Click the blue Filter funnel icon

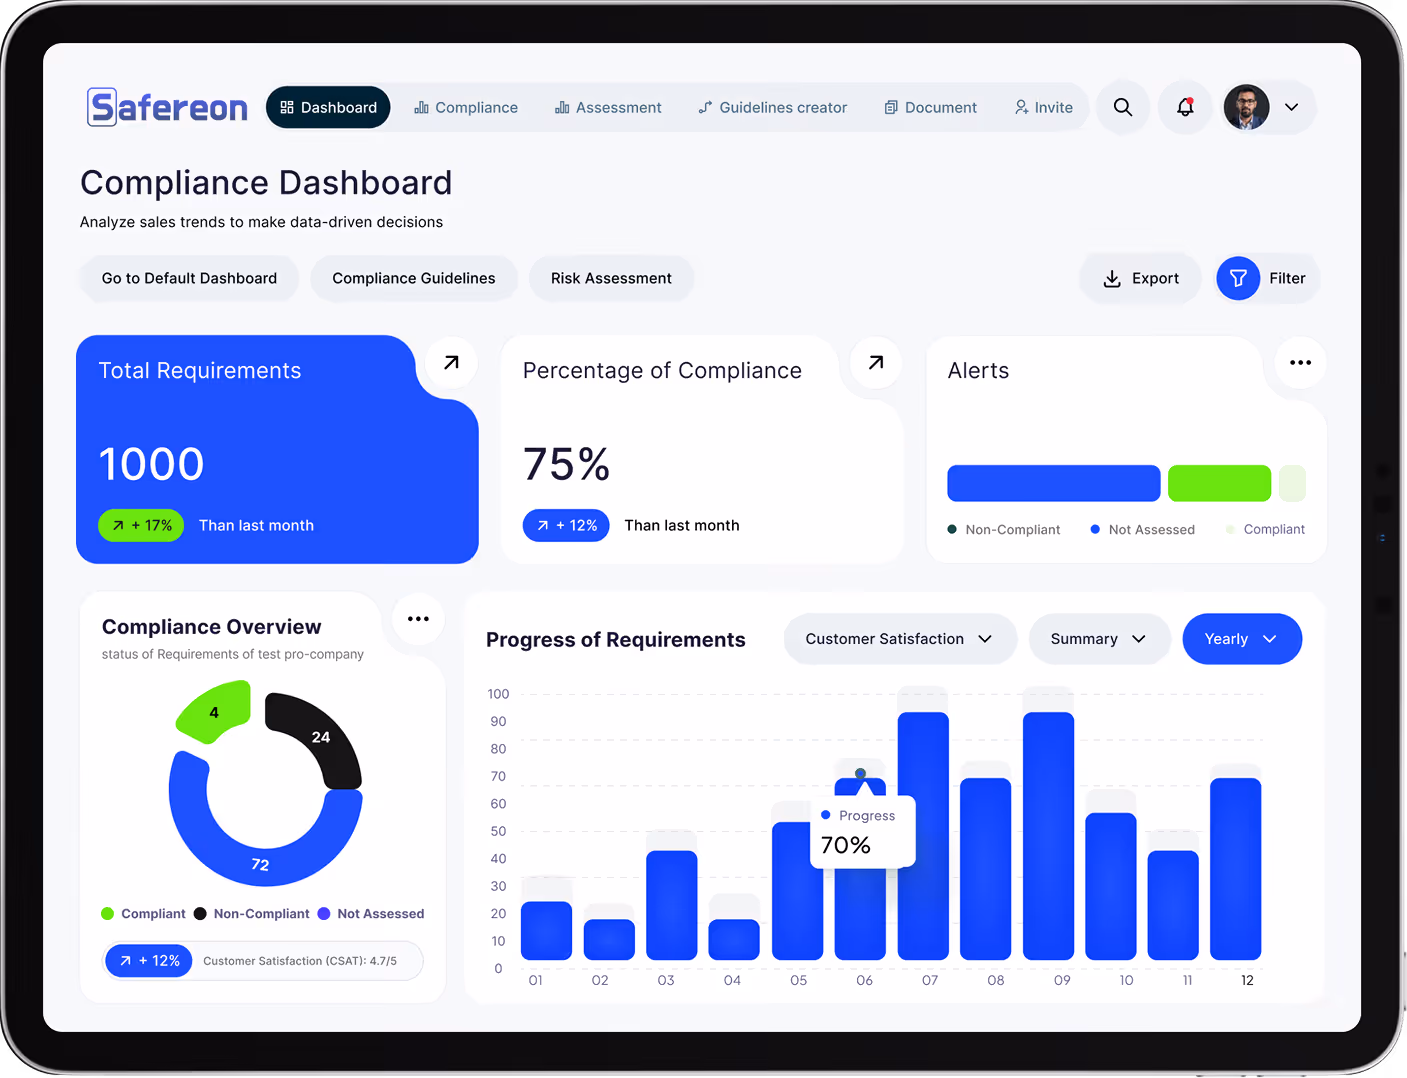1238,278
